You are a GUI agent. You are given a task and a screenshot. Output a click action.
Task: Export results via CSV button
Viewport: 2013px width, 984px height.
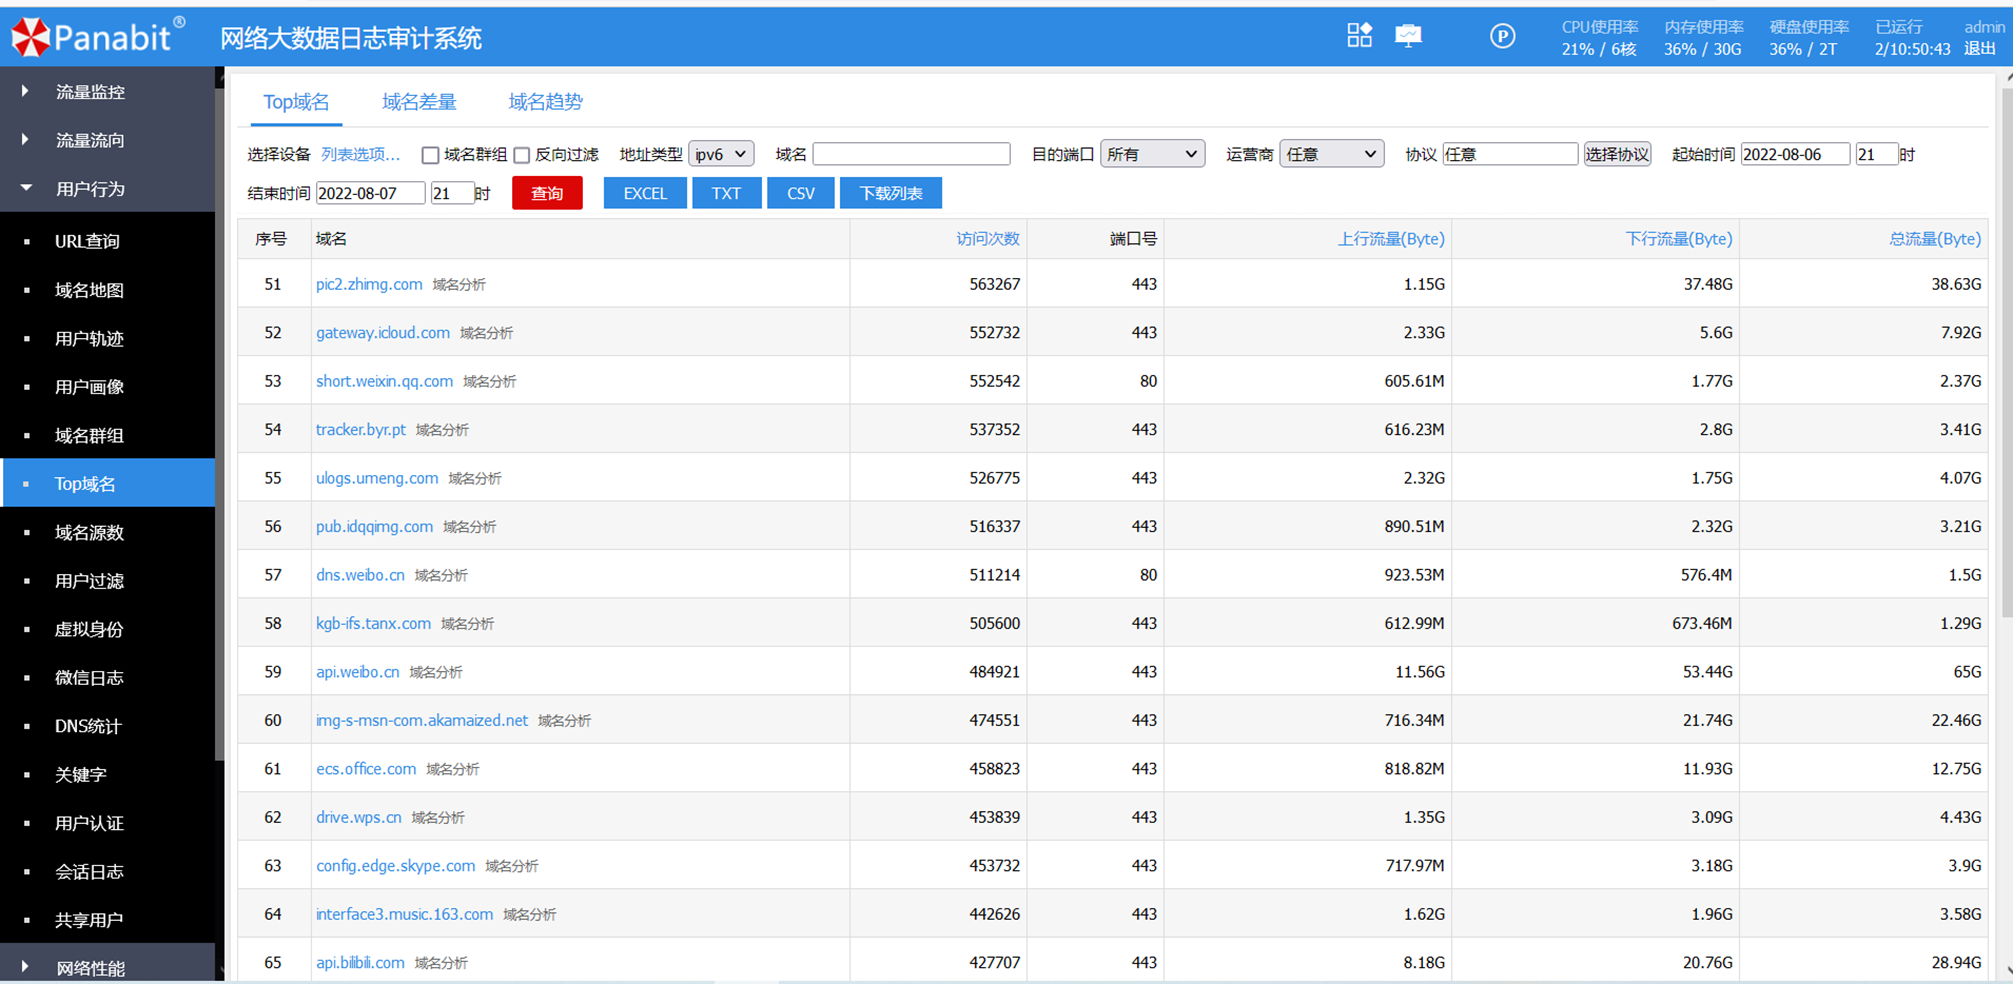pyautogui.click(x=800, y=193)
